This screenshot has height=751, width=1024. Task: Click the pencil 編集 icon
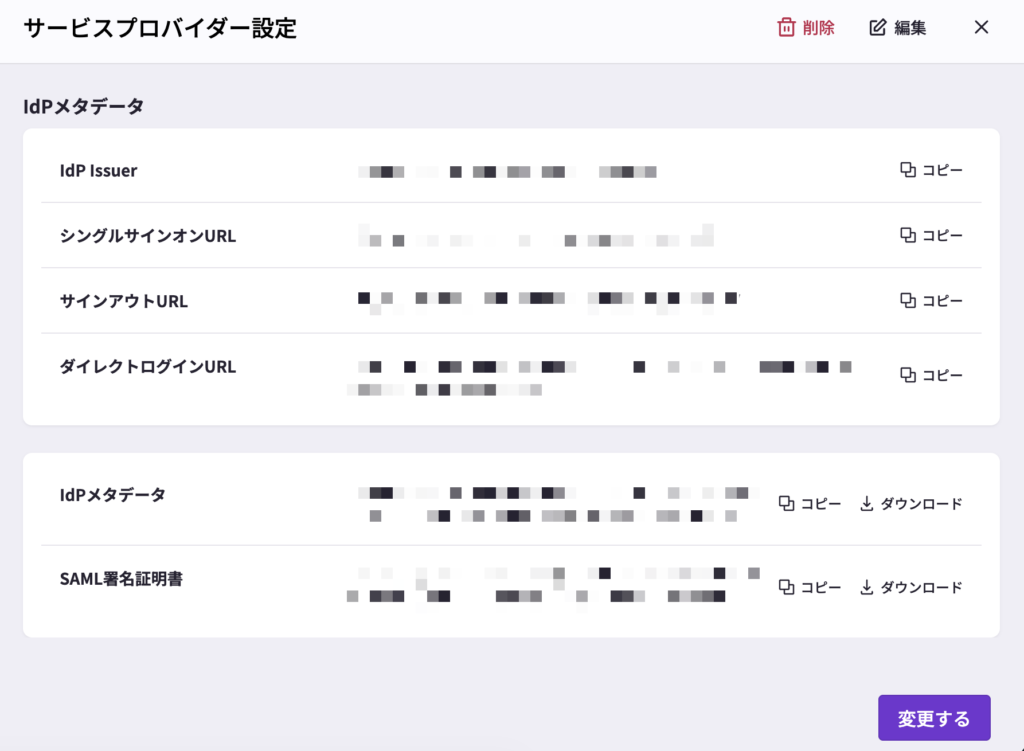[878, 28]
